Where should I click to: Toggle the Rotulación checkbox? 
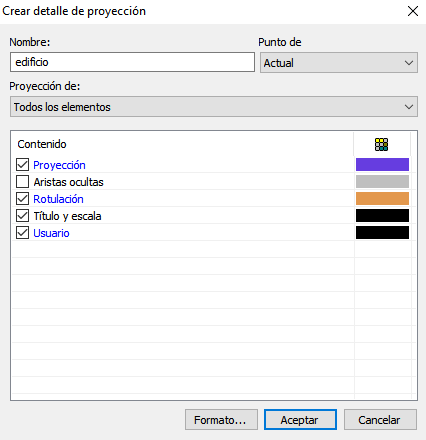tap(22, 199)
